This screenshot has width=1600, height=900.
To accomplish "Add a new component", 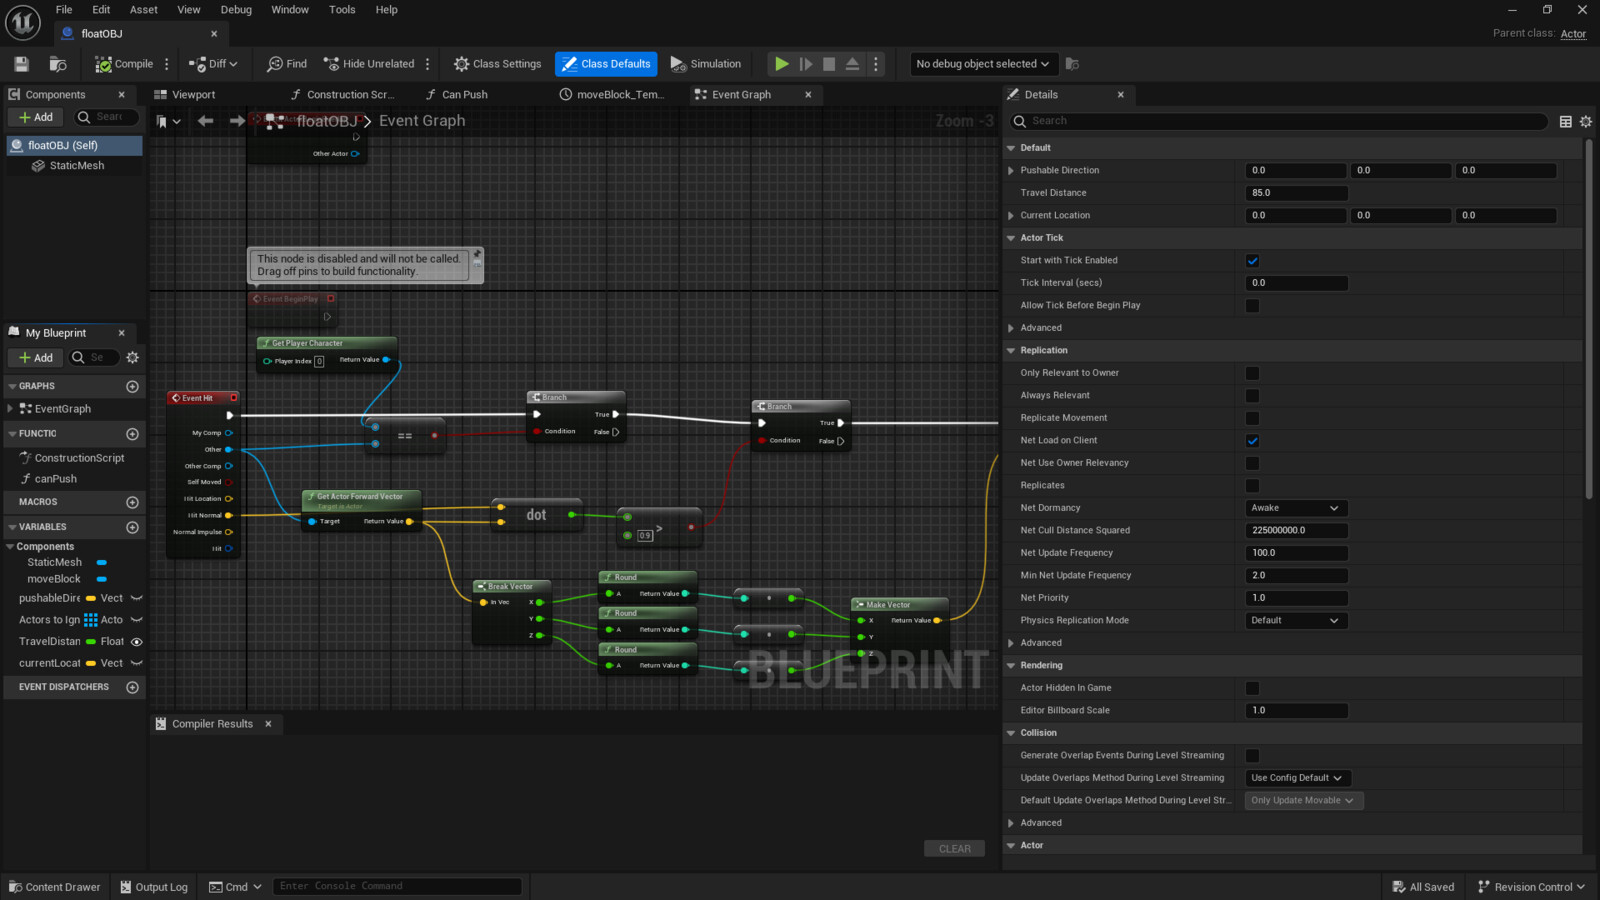I will point(37,117).
